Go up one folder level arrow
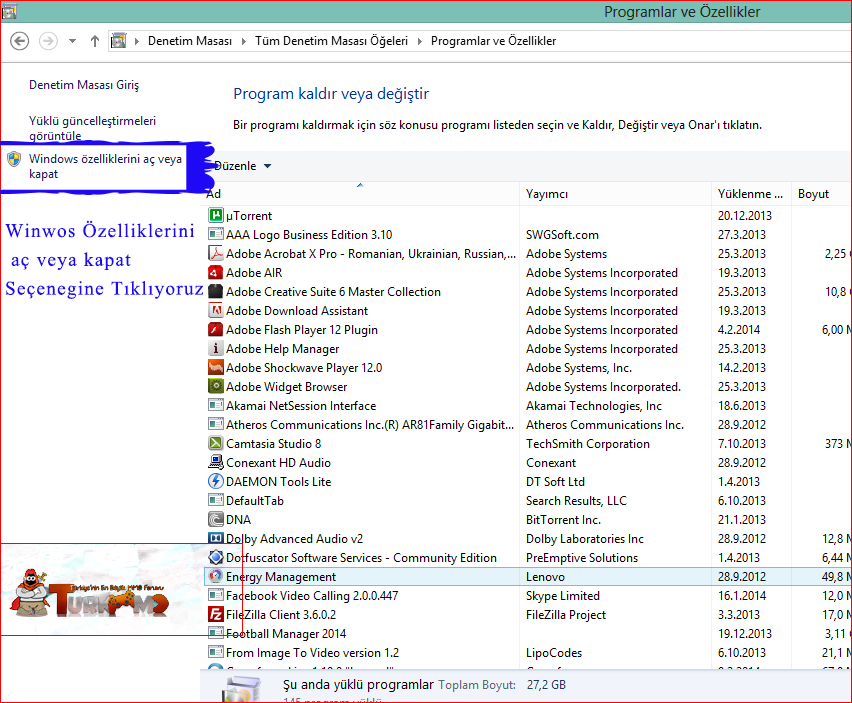This screenshot has height=703, width=852. (x=95, y=41)
